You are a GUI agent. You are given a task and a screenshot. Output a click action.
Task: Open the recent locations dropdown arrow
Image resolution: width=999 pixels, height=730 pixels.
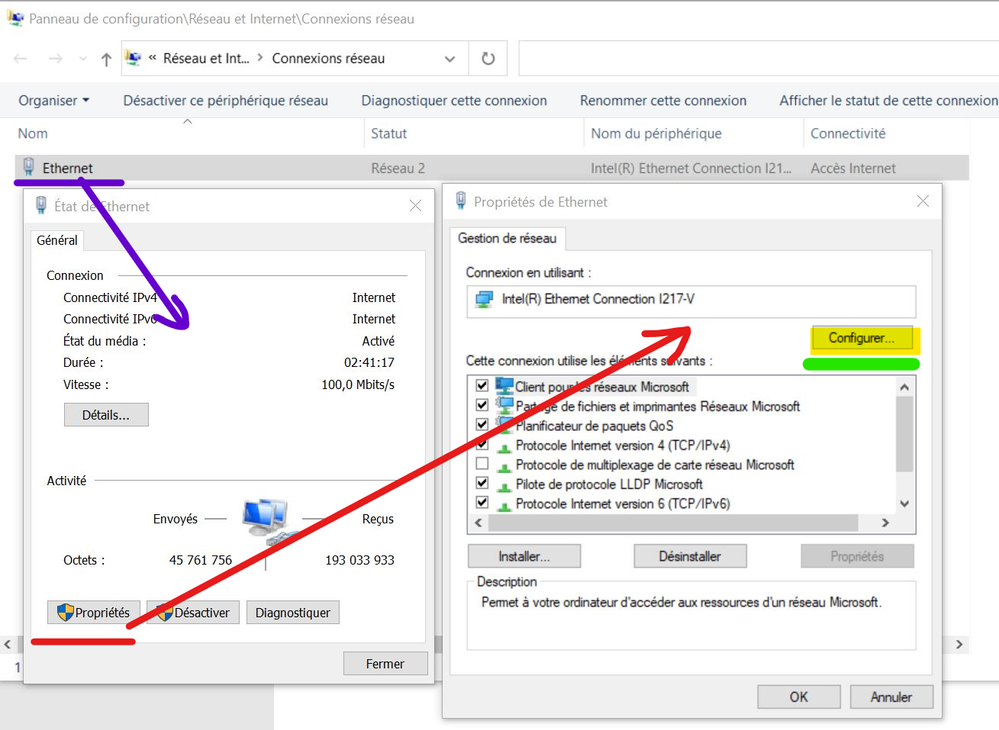coord(81,59)
